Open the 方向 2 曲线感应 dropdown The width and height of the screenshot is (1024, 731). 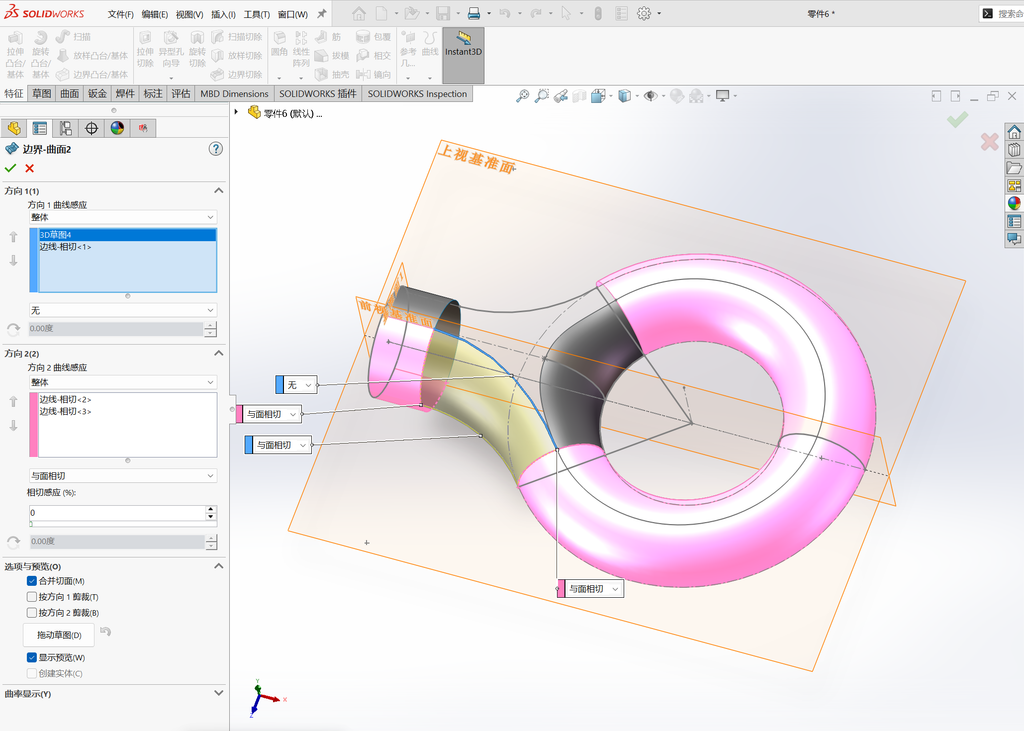pos(123,382)
